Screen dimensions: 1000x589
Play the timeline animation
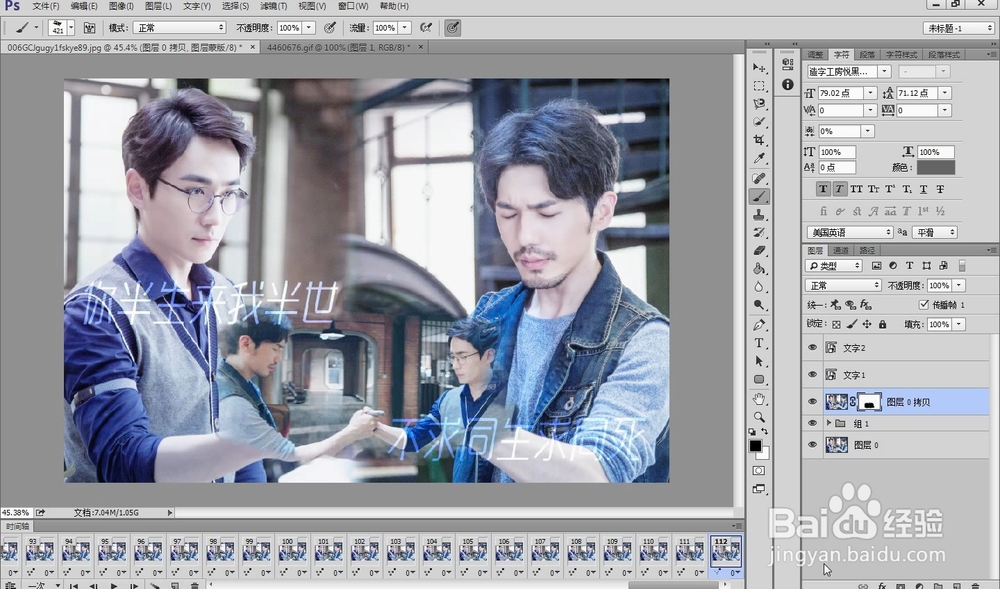click(x=114, y=585)
